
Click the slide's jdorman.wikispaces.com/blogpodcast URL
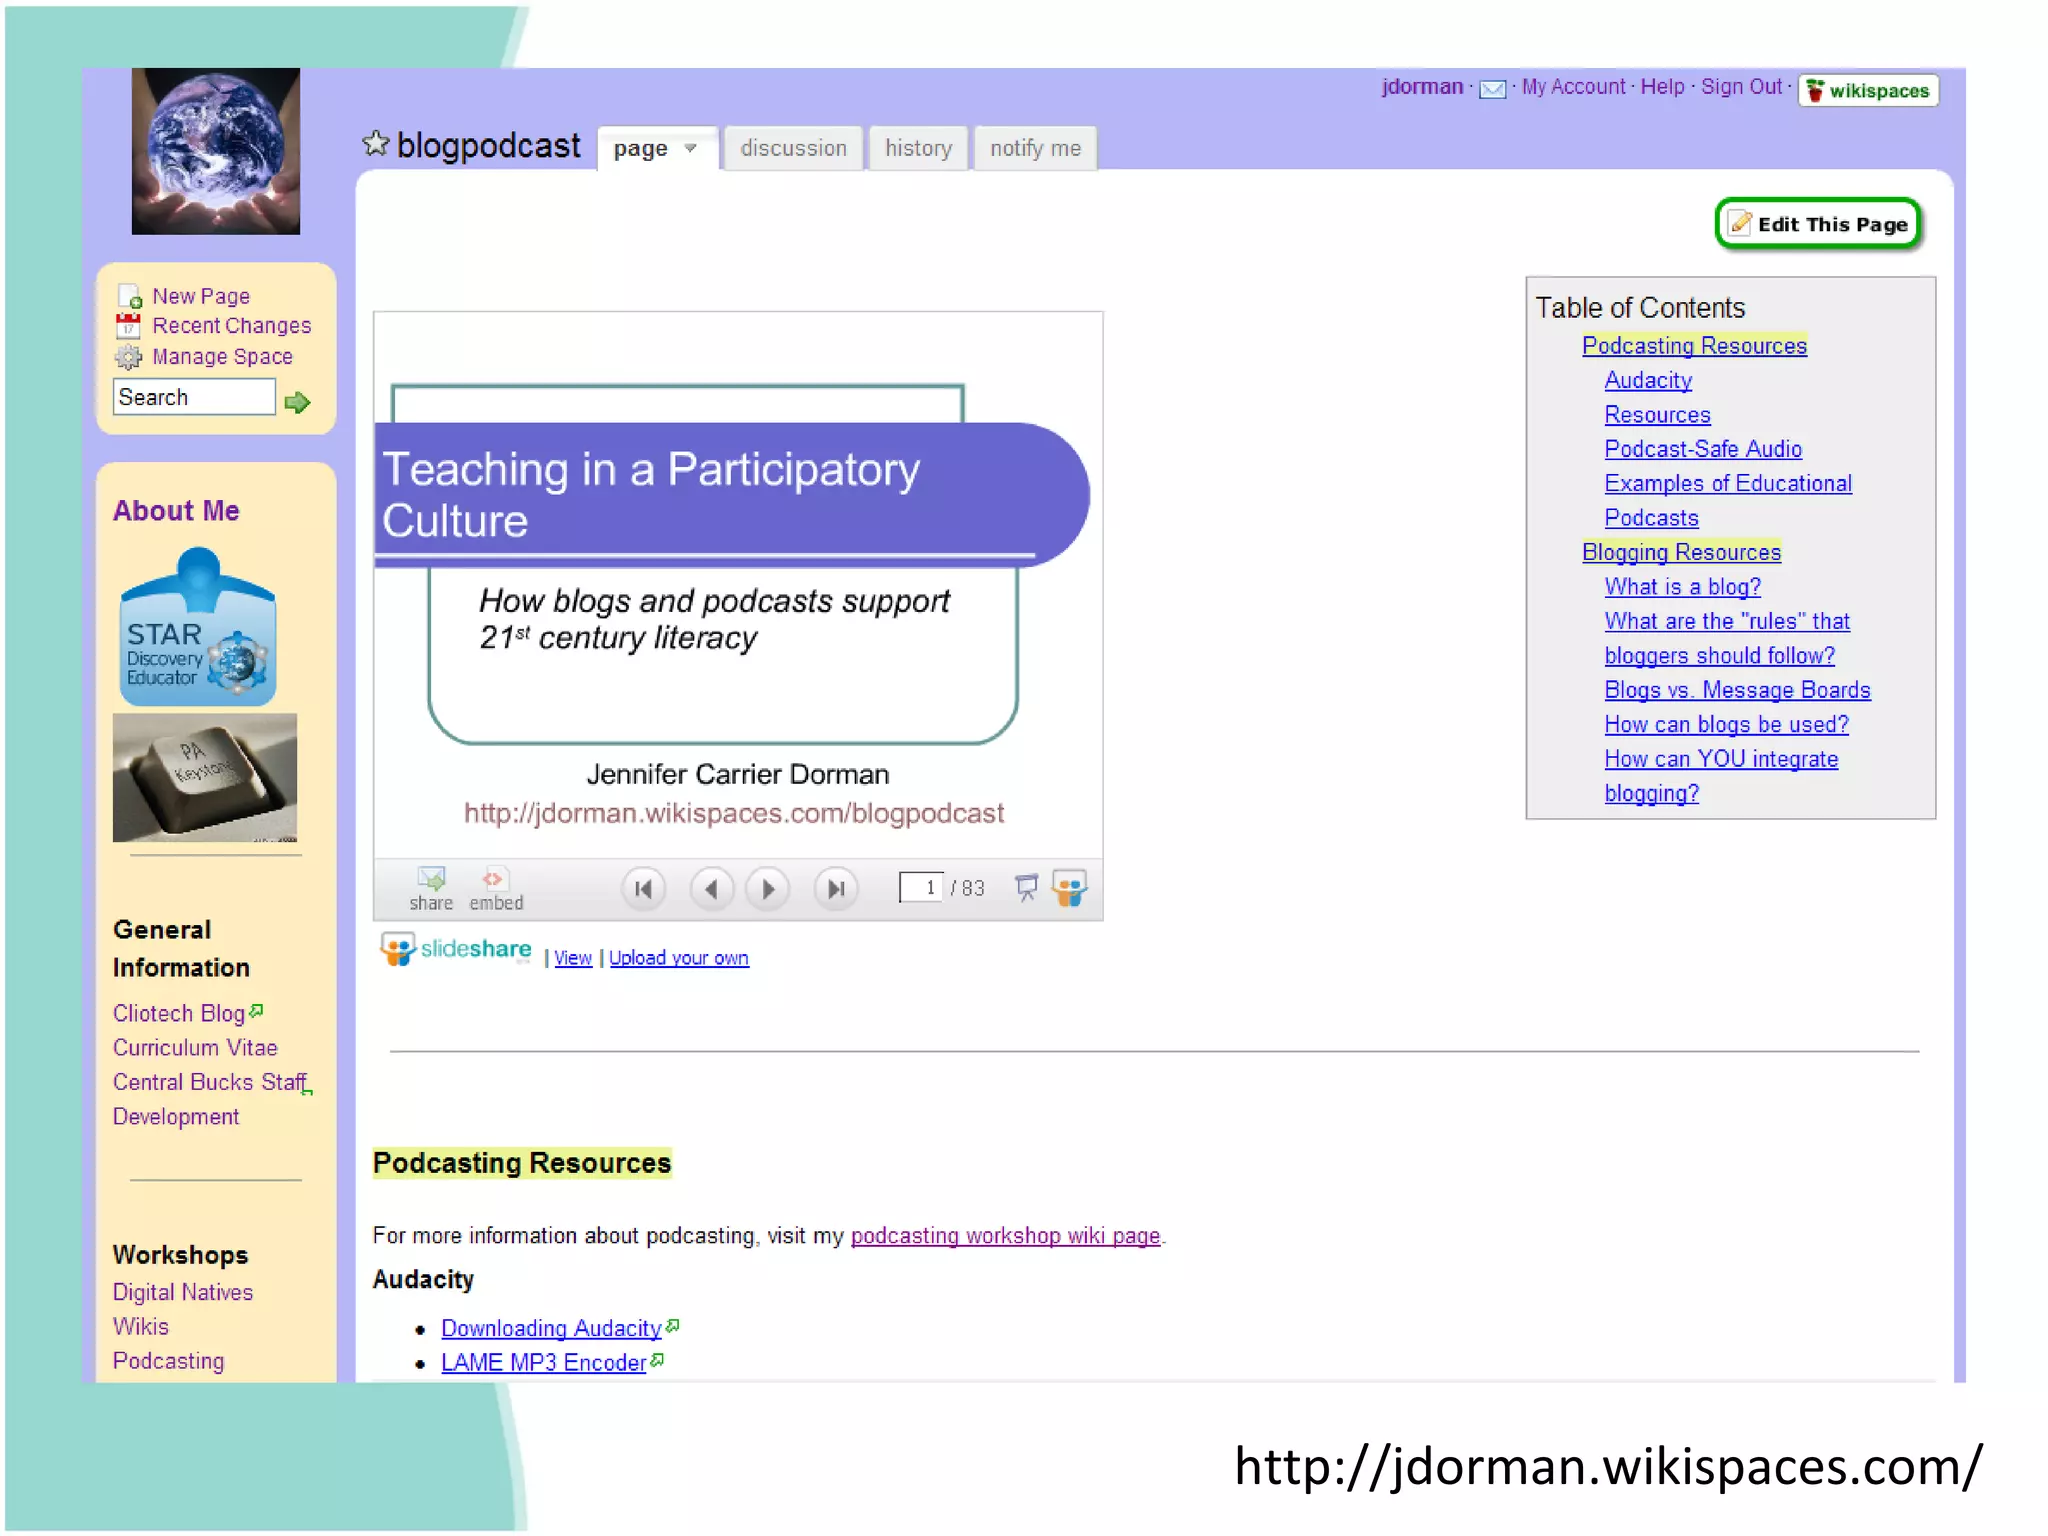pyautogui.click(x=733, y=813)
